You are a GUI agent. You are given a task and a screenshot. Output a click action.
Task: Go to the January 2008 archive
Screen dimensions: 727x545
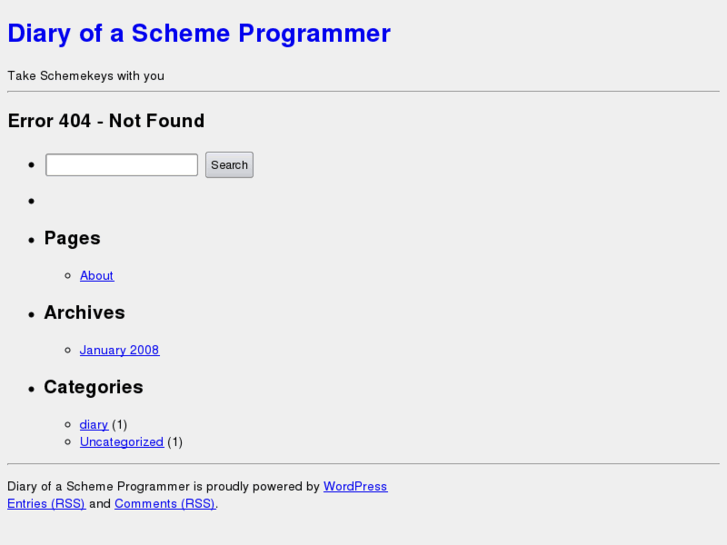click(x=119, y=350)
